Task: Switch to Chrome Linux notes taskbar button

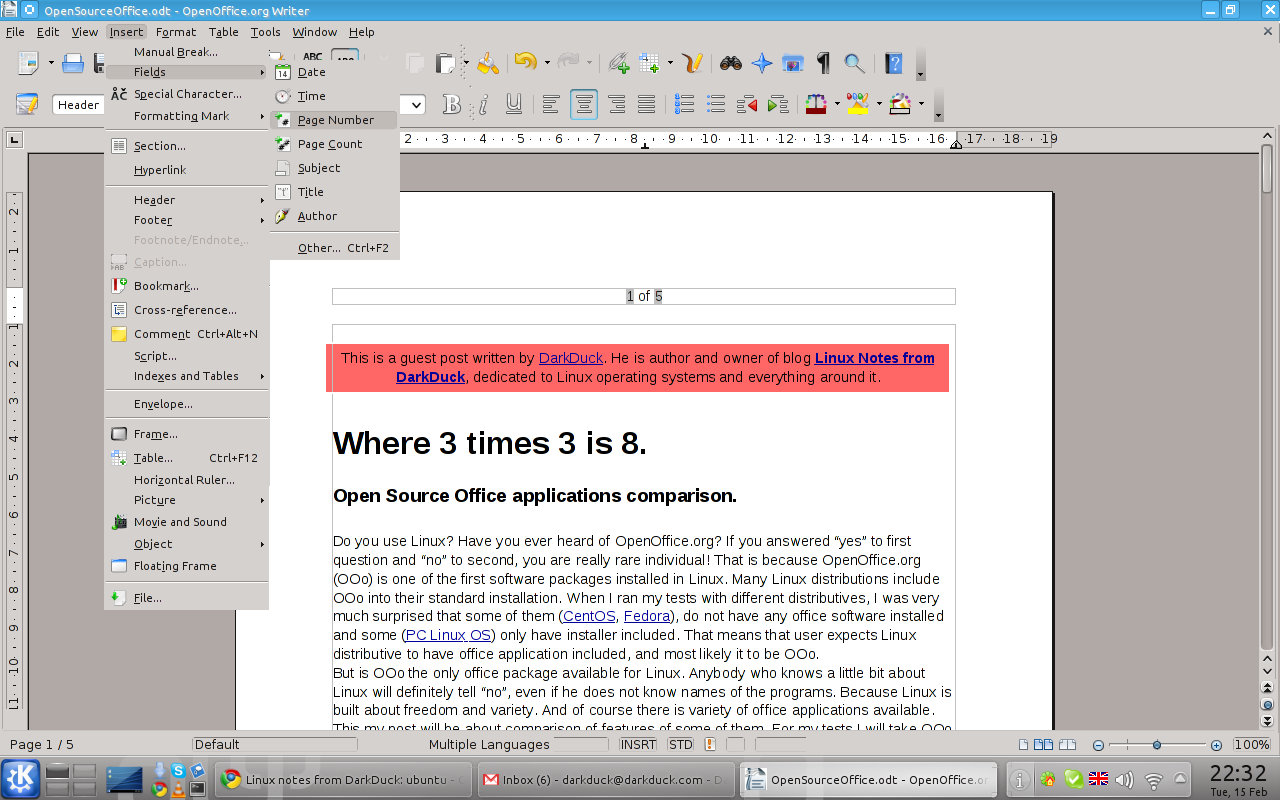Action: point(343,780)
